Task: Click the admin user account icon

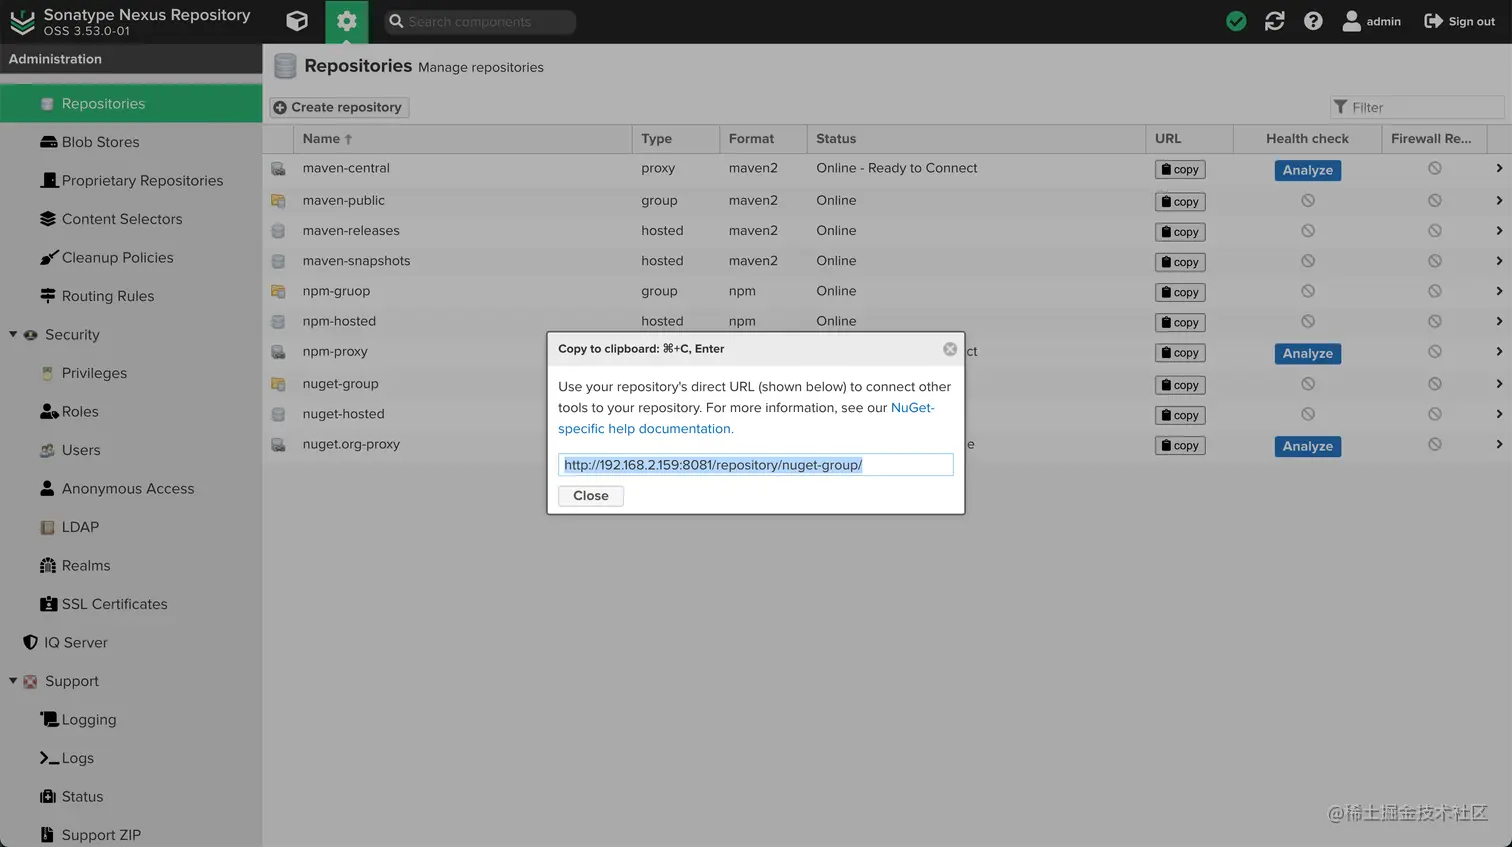Action: (1351, 21)
